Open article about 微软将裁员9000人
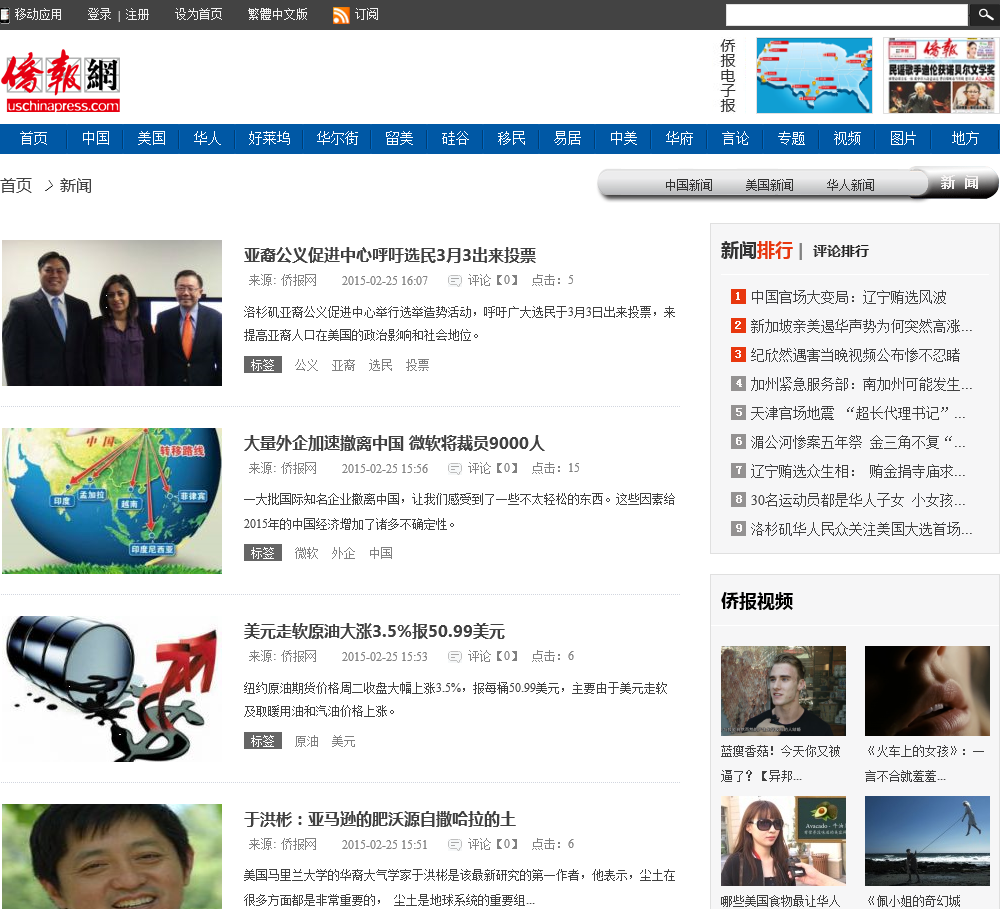The image size is (1000, 909). 394,443
